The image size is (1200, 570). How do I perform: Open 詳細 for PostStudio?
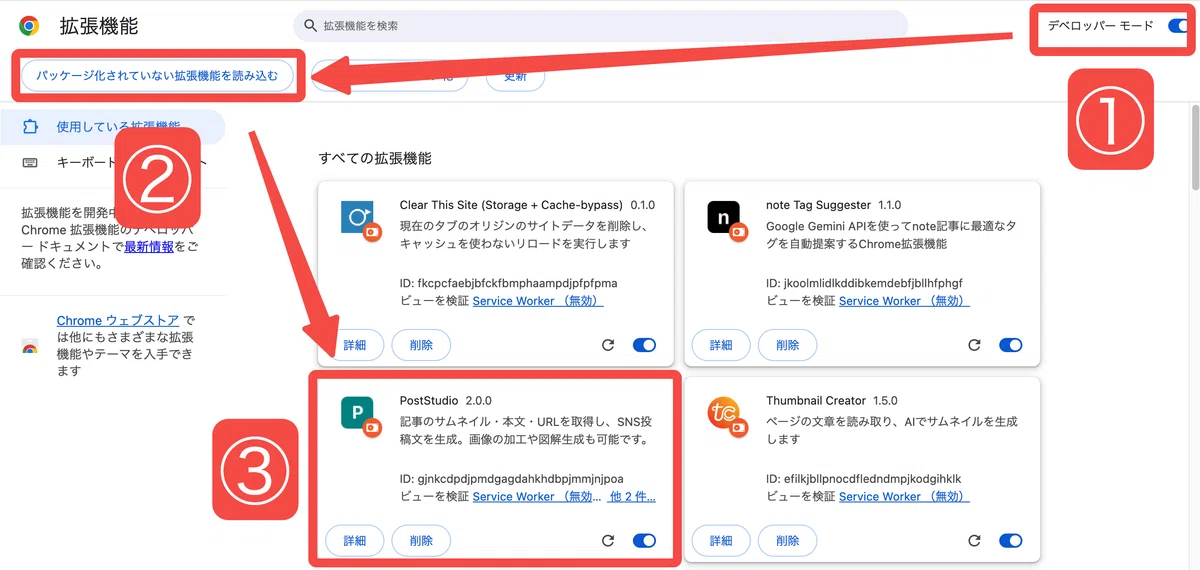355,541
